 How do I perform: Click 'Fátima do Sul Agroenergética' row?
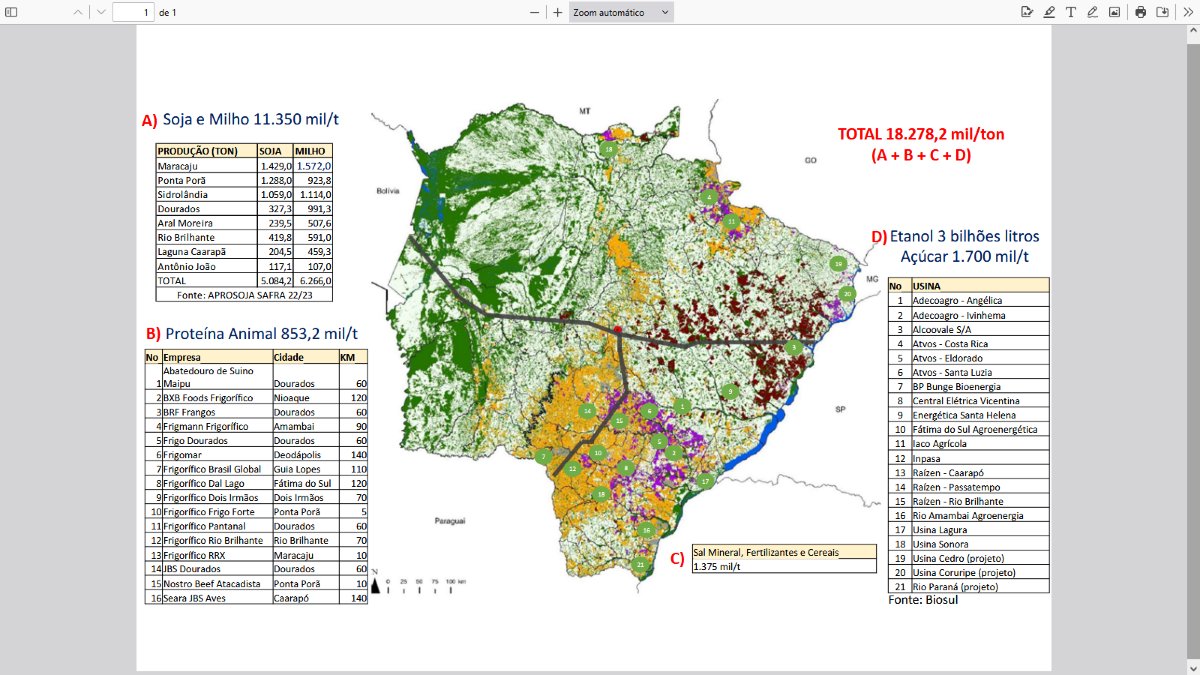(x=968, y=429)
